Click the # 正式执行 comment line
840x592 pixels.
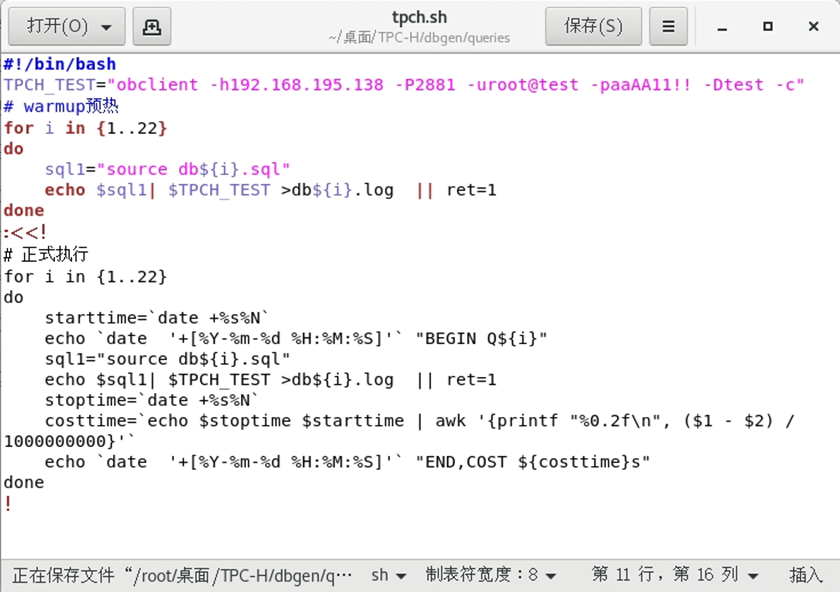click(46, 254)
